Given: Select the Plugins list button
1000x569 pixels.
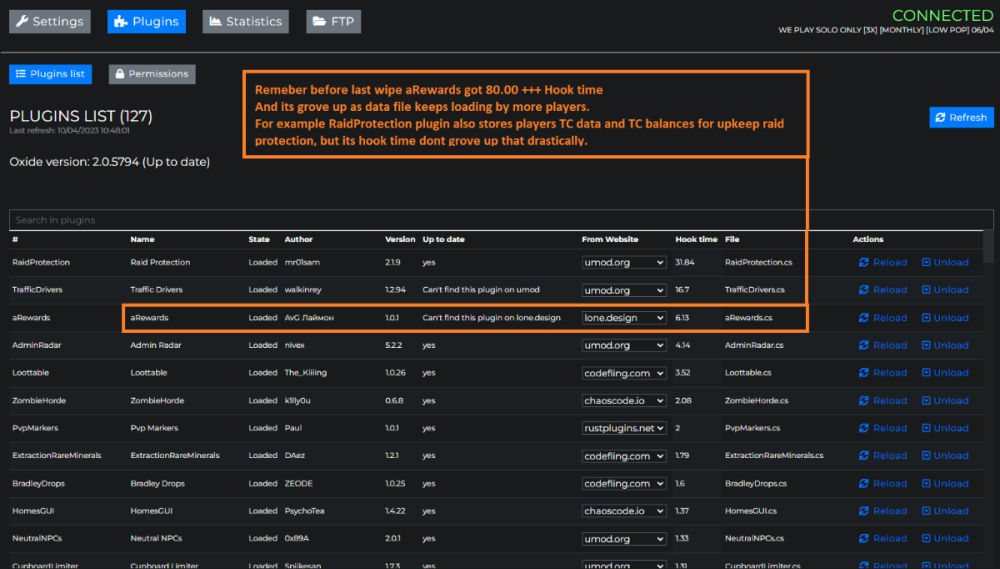Looking at the screenshot, I should tap(50, 74).
